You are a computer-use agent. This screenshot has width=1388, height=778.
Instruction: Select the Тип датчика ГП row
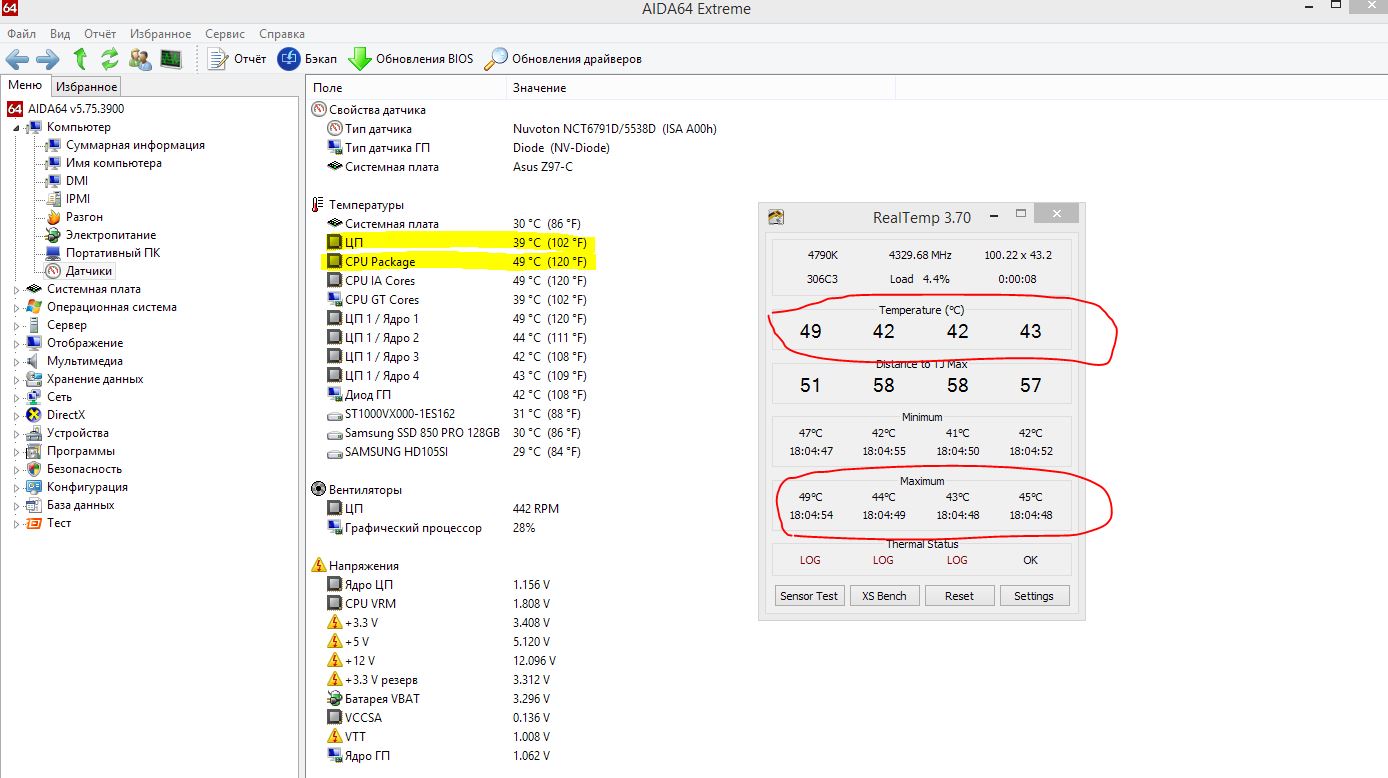tap(468, 148)
